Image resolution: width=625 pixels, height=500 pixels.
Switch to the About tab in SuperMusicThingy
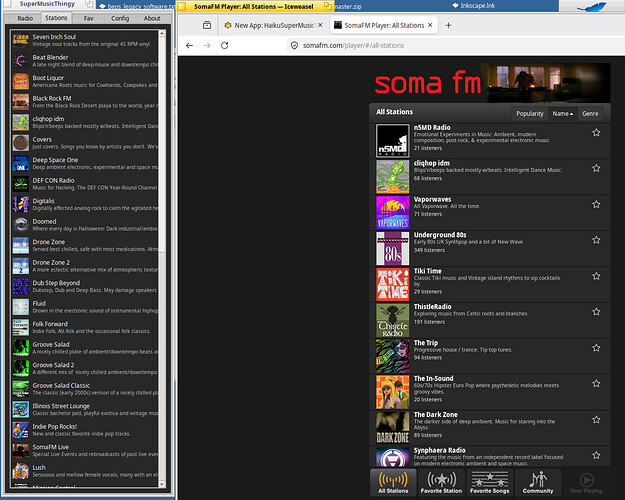(152, 18)
